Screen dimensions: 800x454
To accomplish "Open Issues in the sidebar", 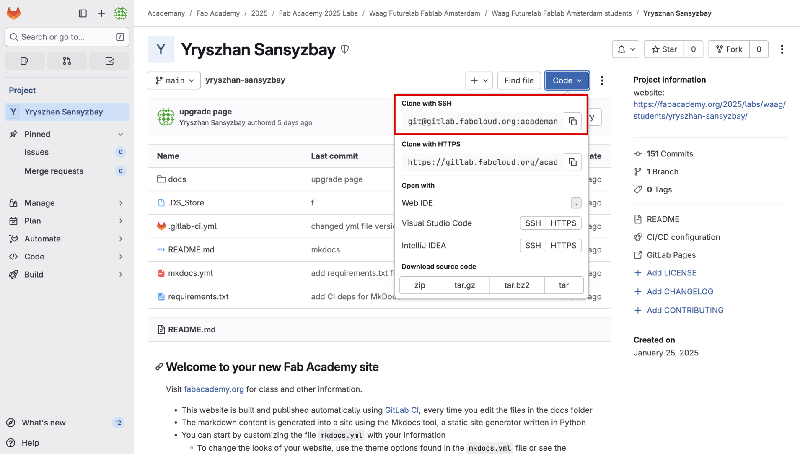I will click(37, 152).
